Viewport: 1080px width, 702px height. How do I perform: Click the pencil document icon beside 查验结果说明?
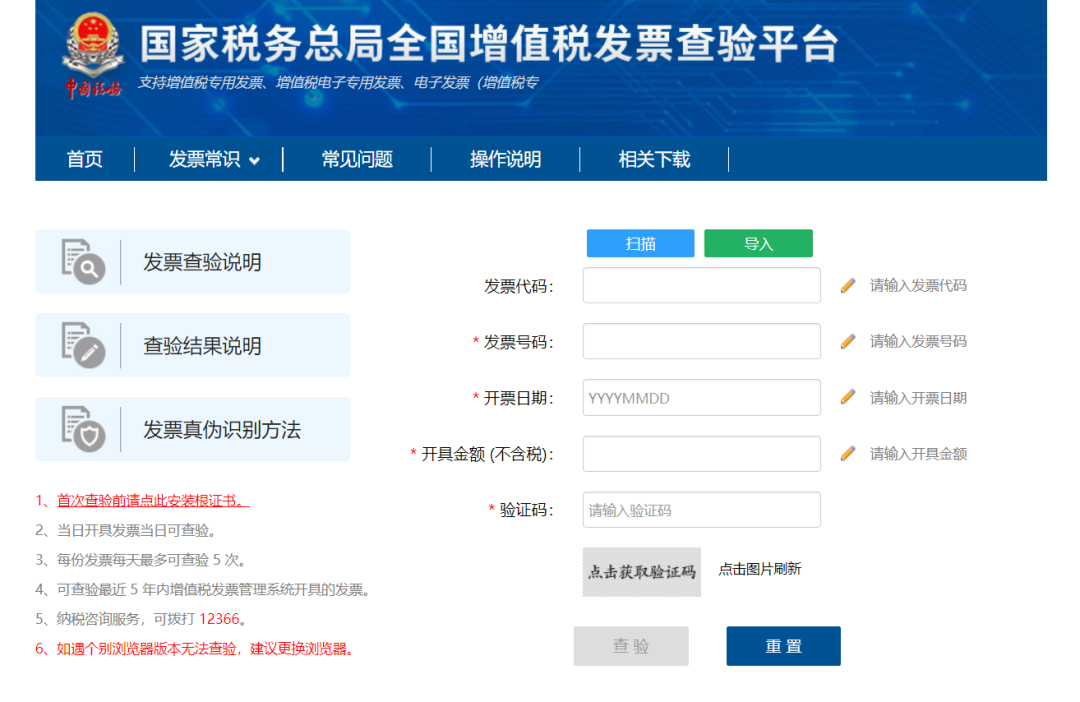[x=83, y=345]
